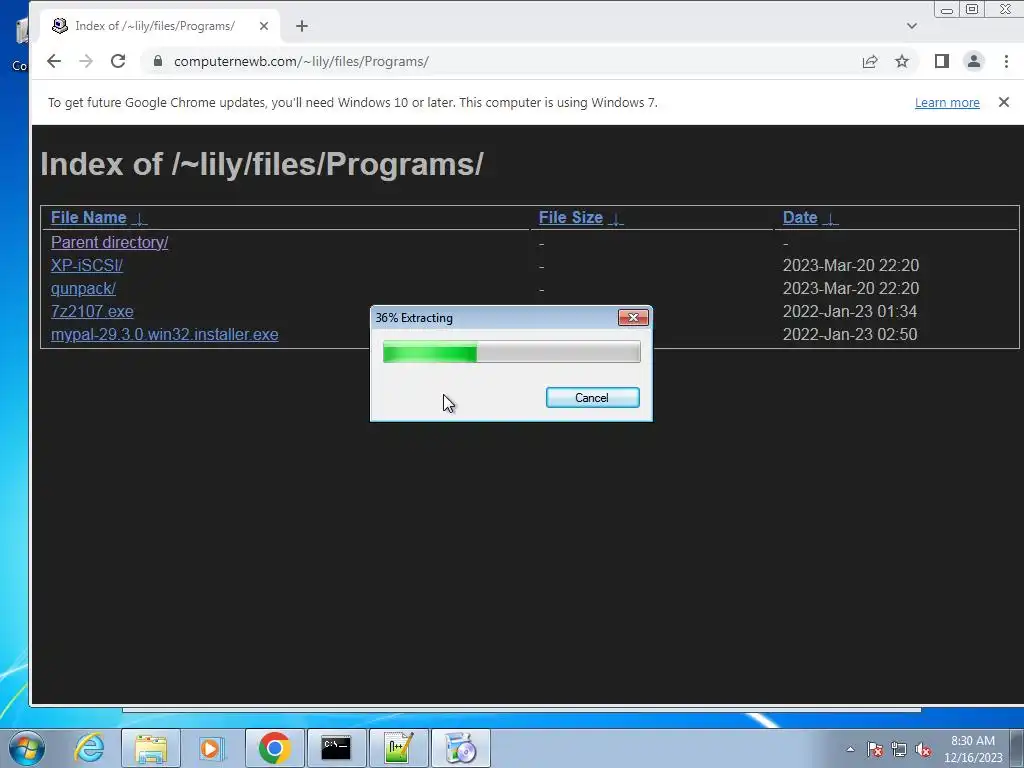Open the Parent directory/ link
The image size is (1024, 768).
pos(109,242)
